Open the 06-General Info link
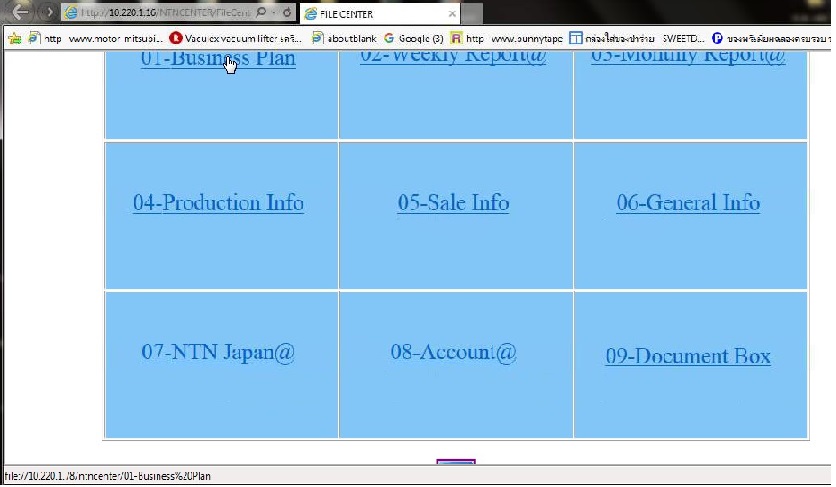The image size is (836, 487). click(x=688, y=203)
